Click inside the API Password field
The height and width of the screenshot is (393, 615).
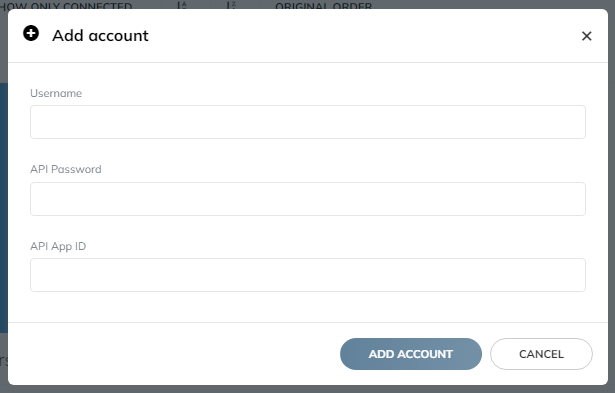[308, 199]
